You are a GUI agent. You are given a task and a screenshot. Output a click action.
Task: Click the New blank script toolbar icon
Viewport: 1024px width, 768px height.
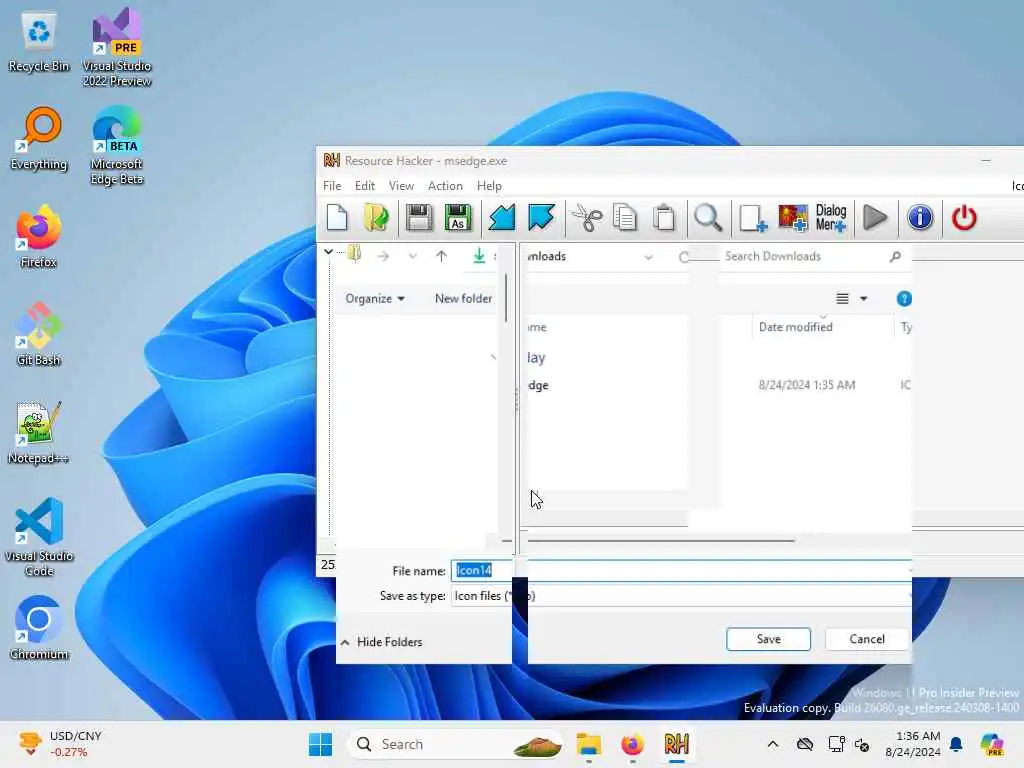337,217
